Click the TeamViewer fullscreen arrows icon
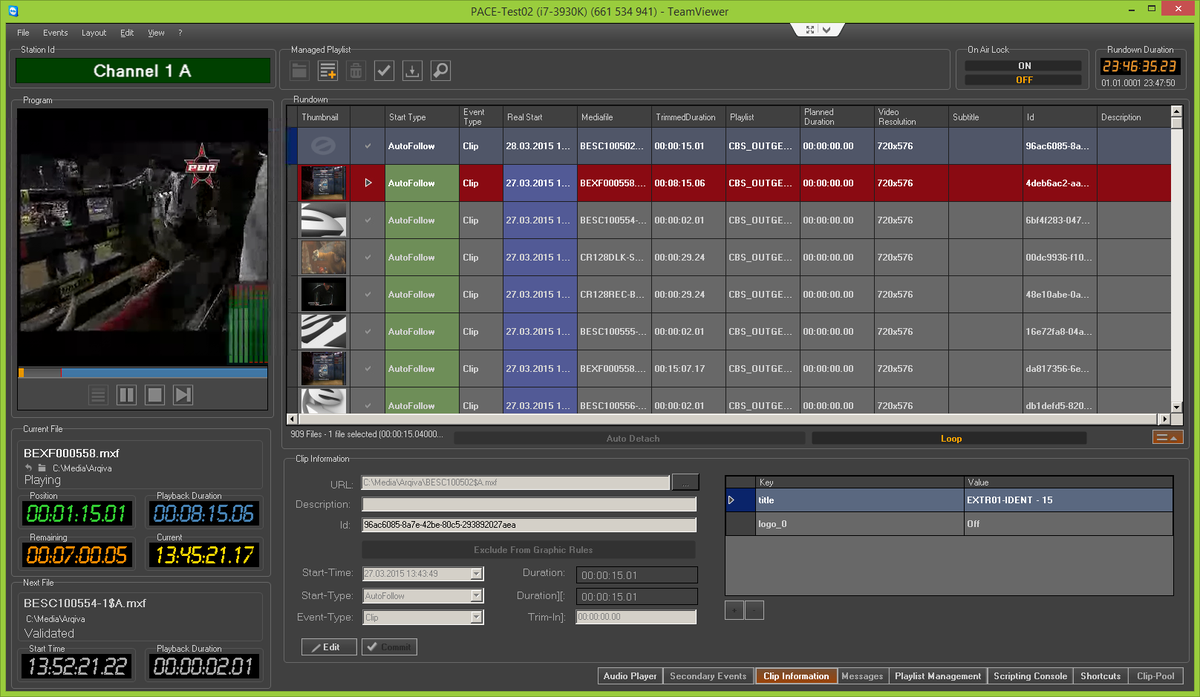Screen dimensions: 1200x697 click(x=809, y=29)
